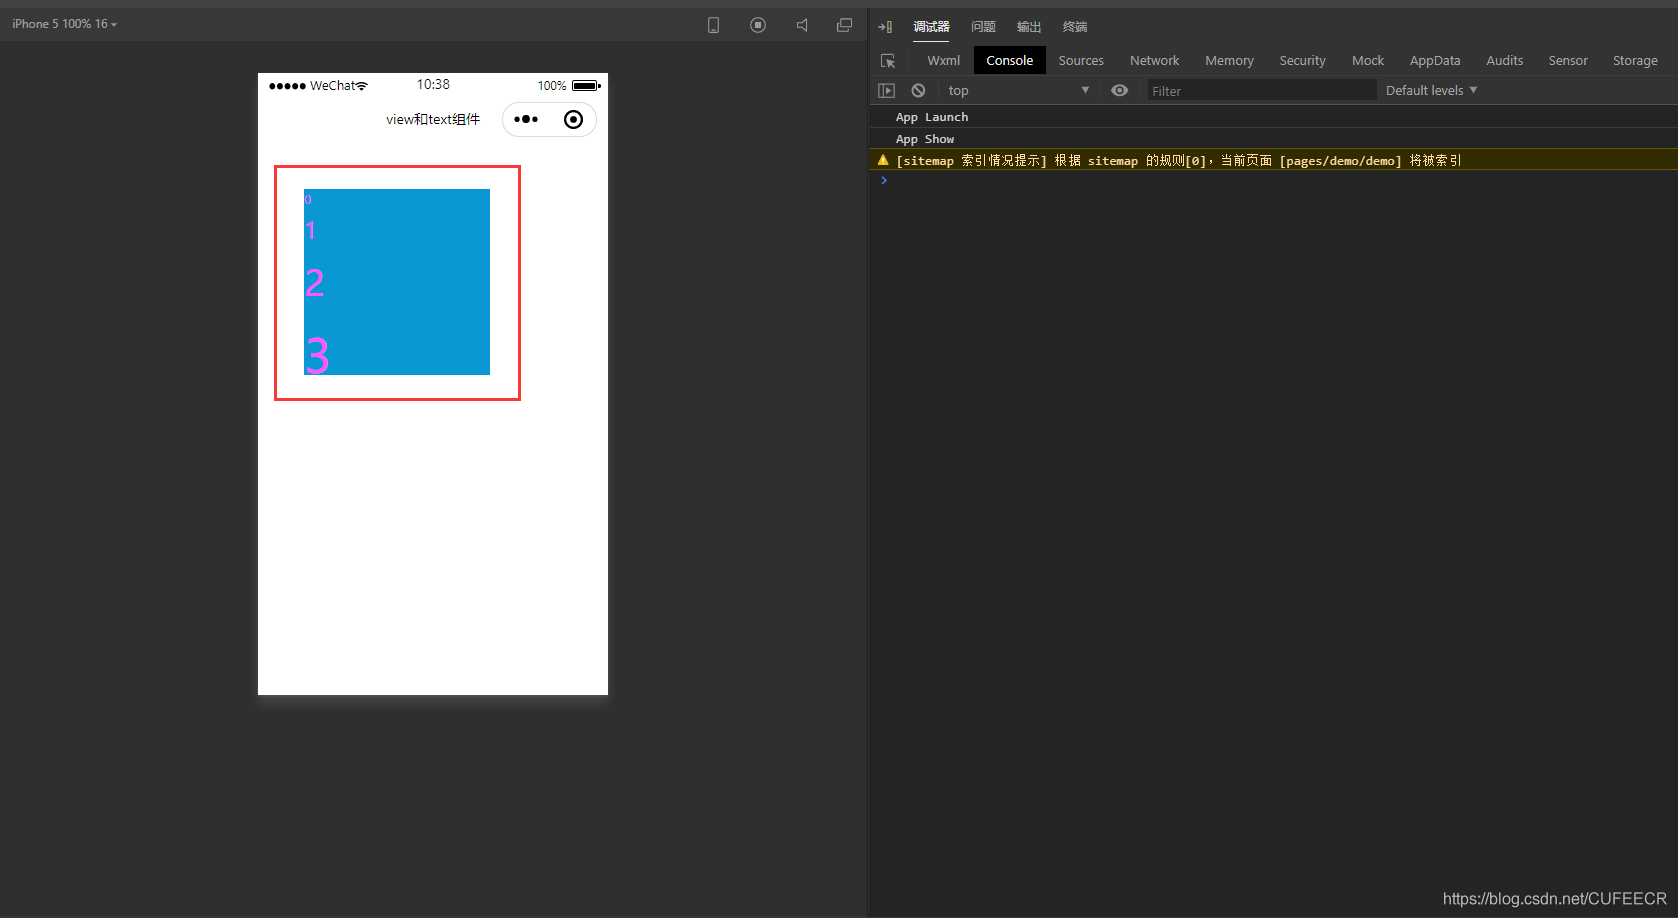Click the pink number 1 in simulator
Image resolution: width=1678 pixels, height=918 pixels.
[x=310, y=231]
